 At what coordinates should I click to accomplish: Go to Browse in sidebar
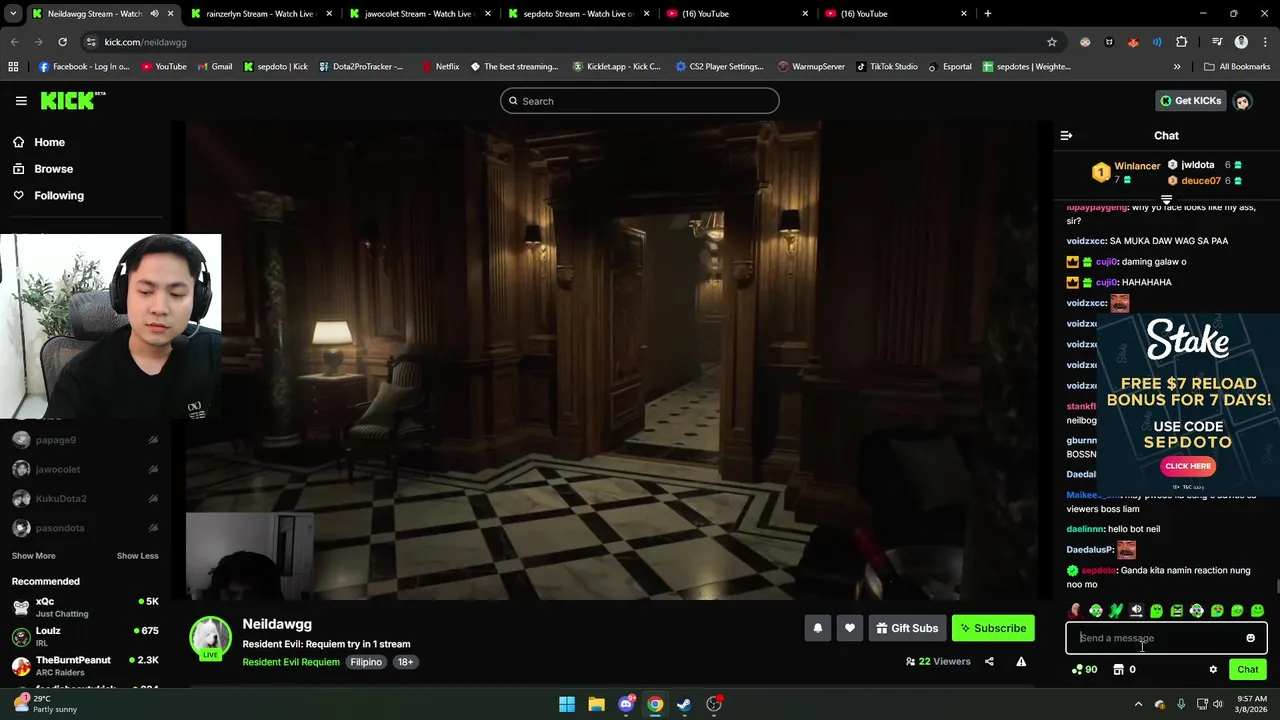click(x=42, y=169)
